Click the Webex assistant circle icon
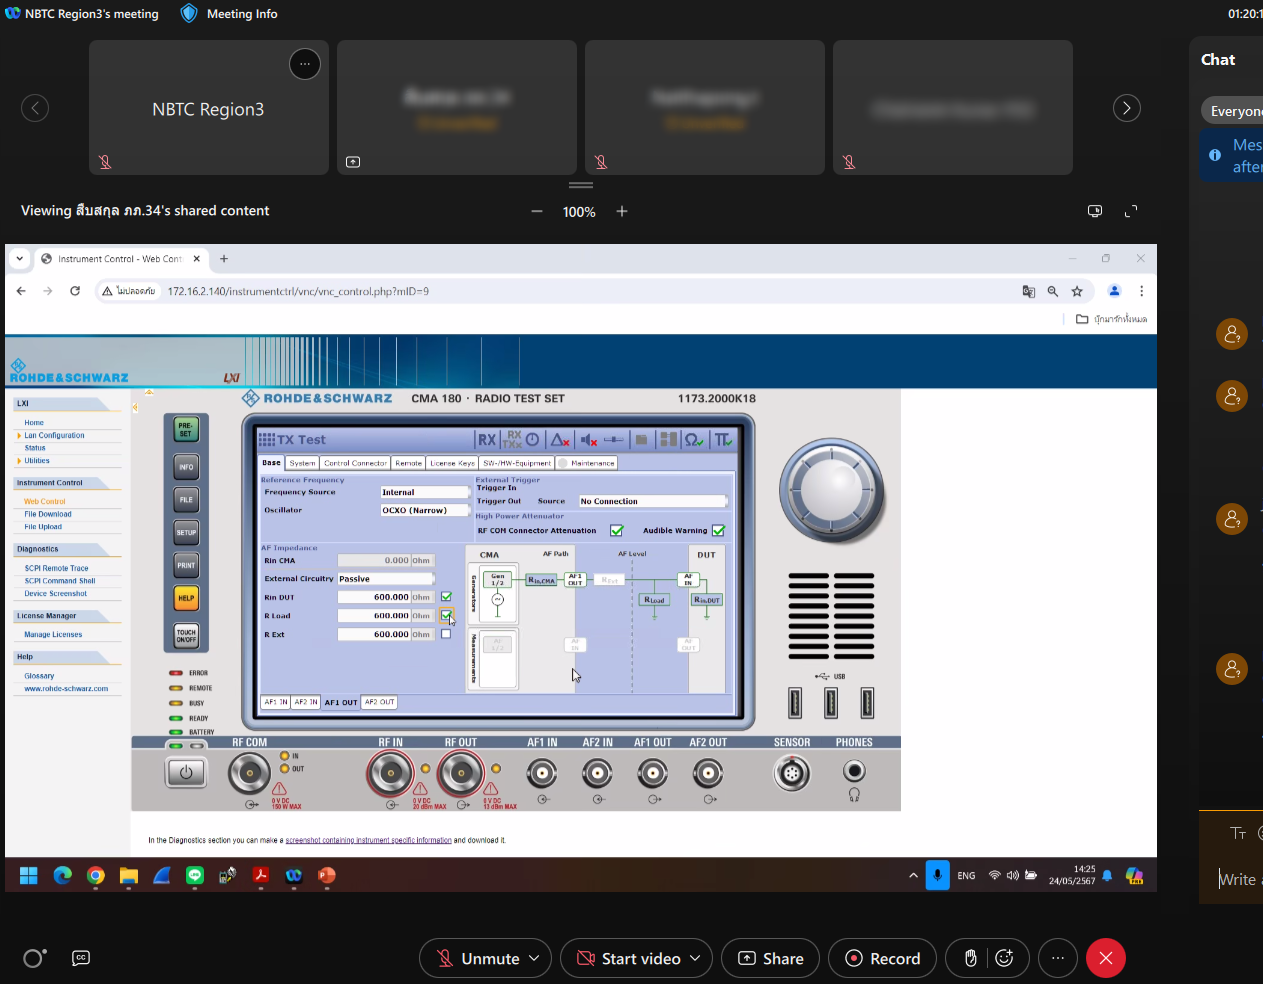The height and width of the screenshot is (984, 1263). pyautogui.click(x=33, y=958)
